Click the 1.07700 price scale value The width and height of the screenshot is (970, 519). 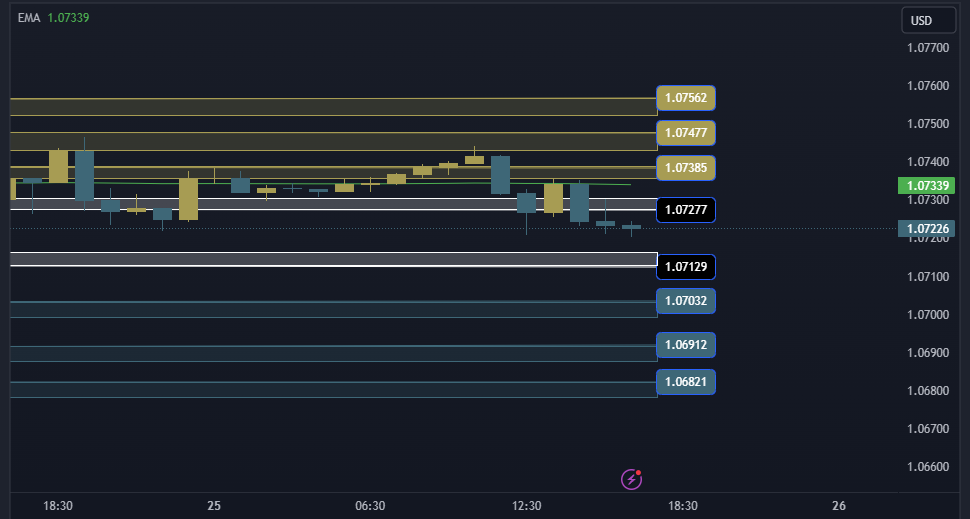coord(928,48)
